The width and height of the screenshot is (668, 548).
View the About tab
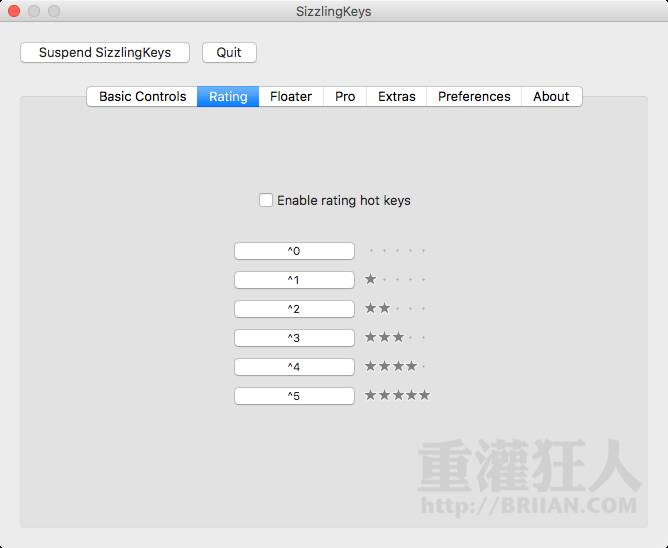click(551, 96)
